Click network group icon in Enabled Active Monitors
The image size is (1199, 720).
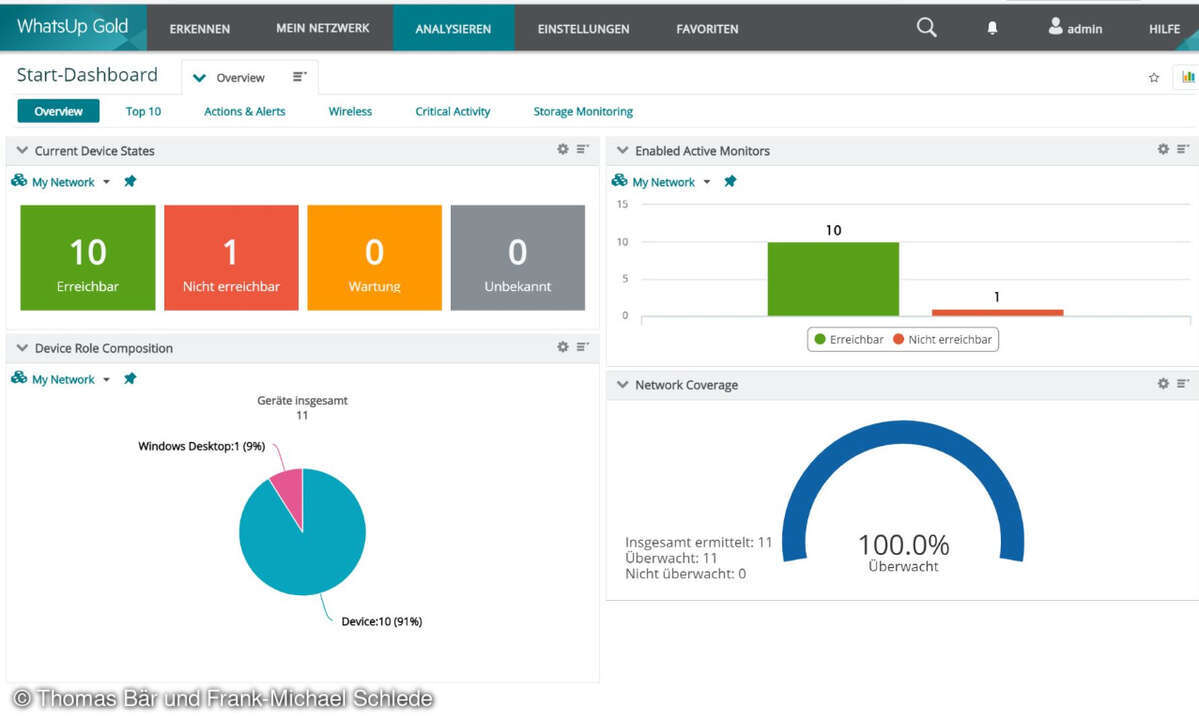click(x=619, y=180)
